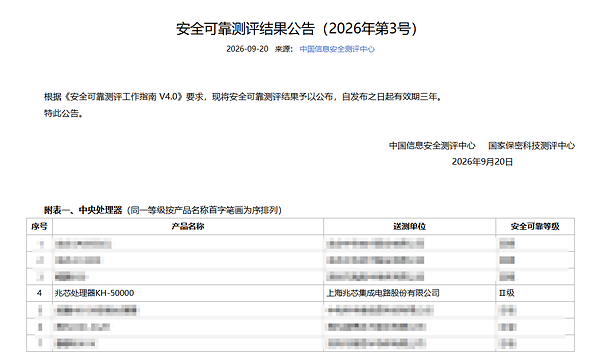The height and width of the screenshot is (362, 600).
Task: Click the signature 国家保密科技测评中心
Action: 532,145
